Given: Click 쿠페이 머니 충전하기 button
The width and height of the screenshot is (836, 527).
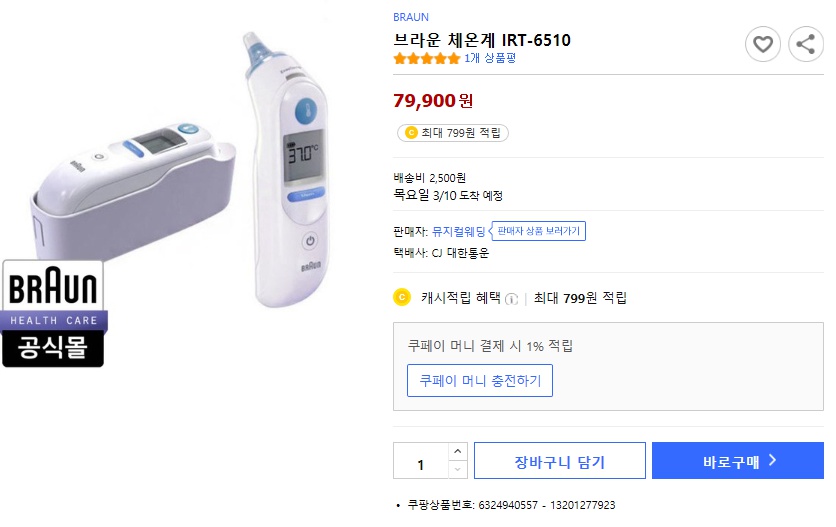Looking at the screenshot, I should 480,380.
